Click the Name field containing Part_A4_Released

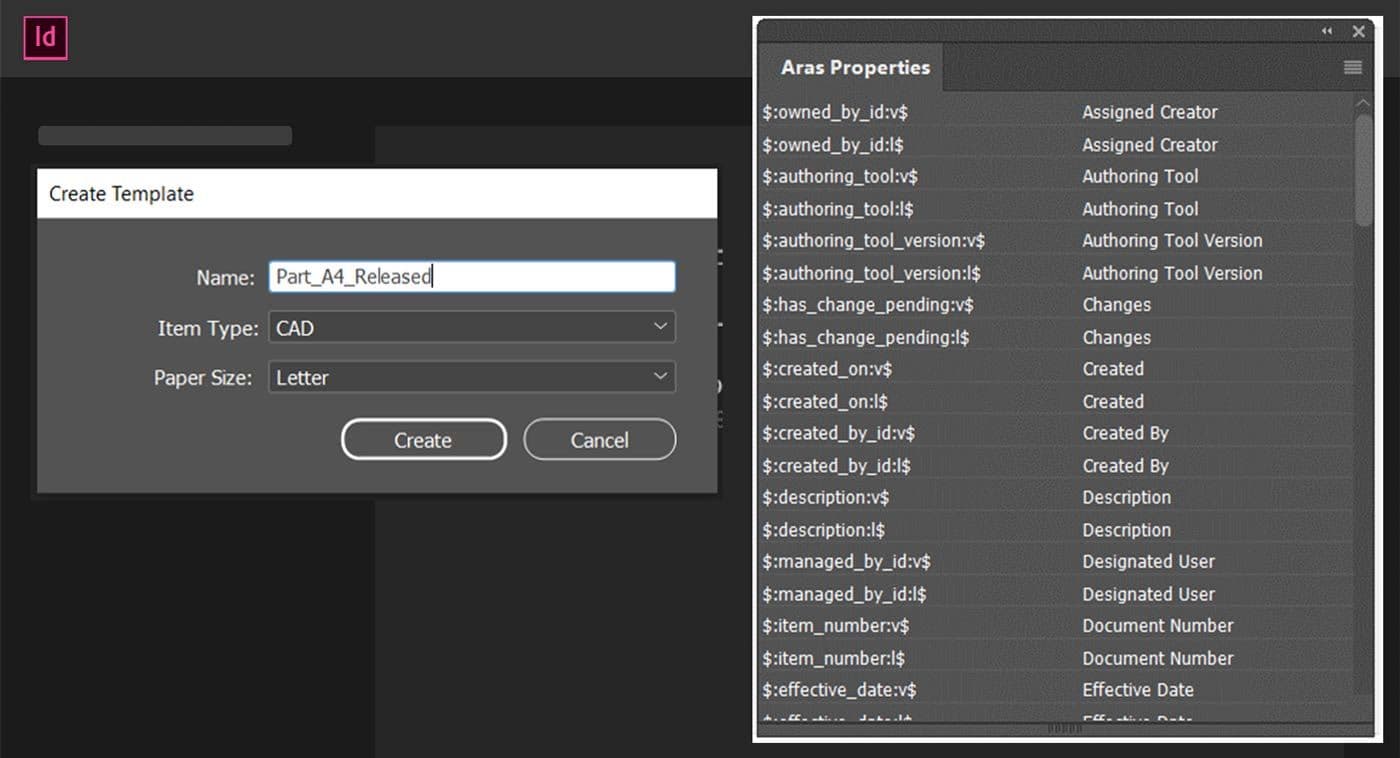[x=472, y=277]
